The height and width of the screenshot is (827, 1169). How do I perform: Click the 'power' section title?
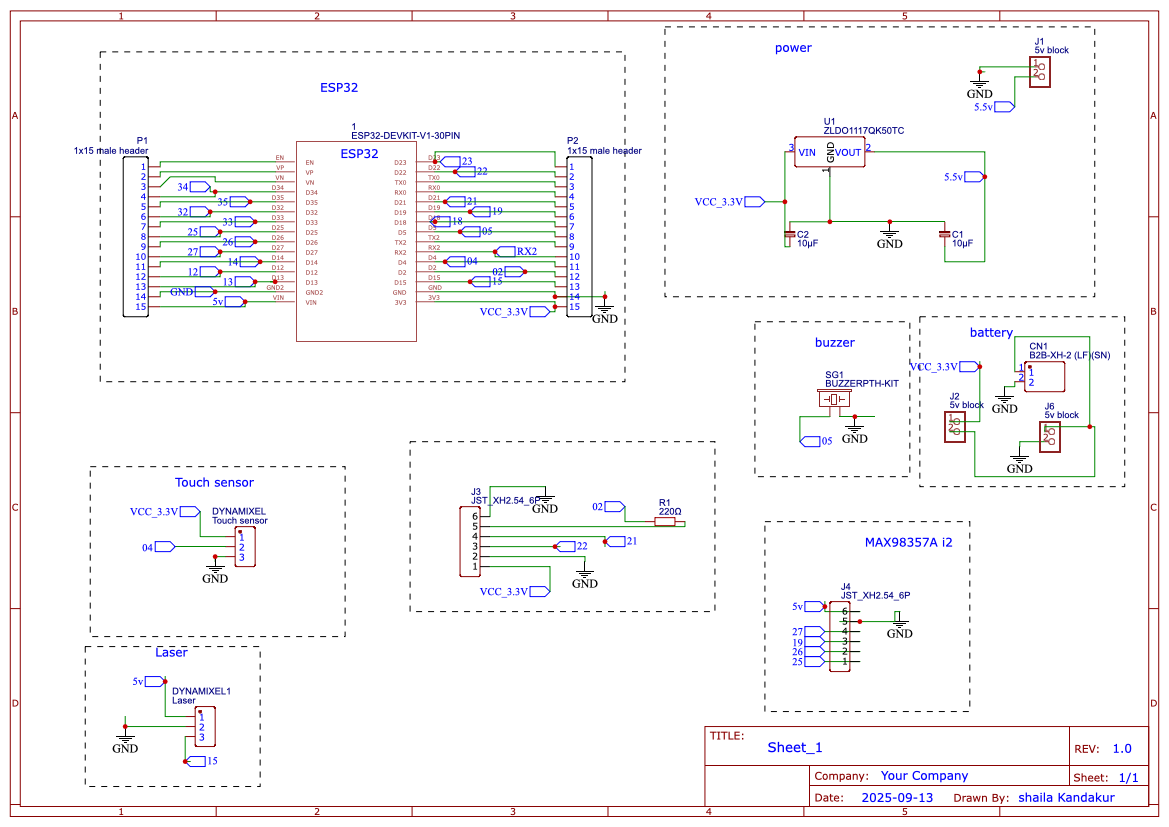point(793,48)
